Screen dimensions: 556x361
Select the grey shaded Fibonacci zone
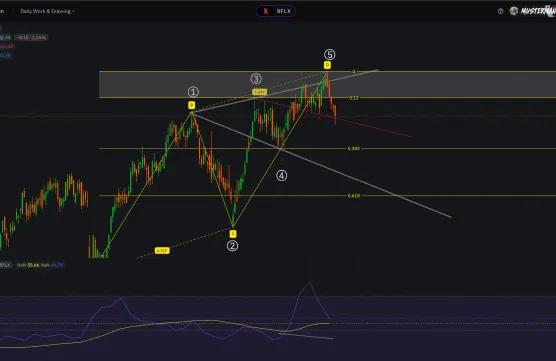pos(327,84)
